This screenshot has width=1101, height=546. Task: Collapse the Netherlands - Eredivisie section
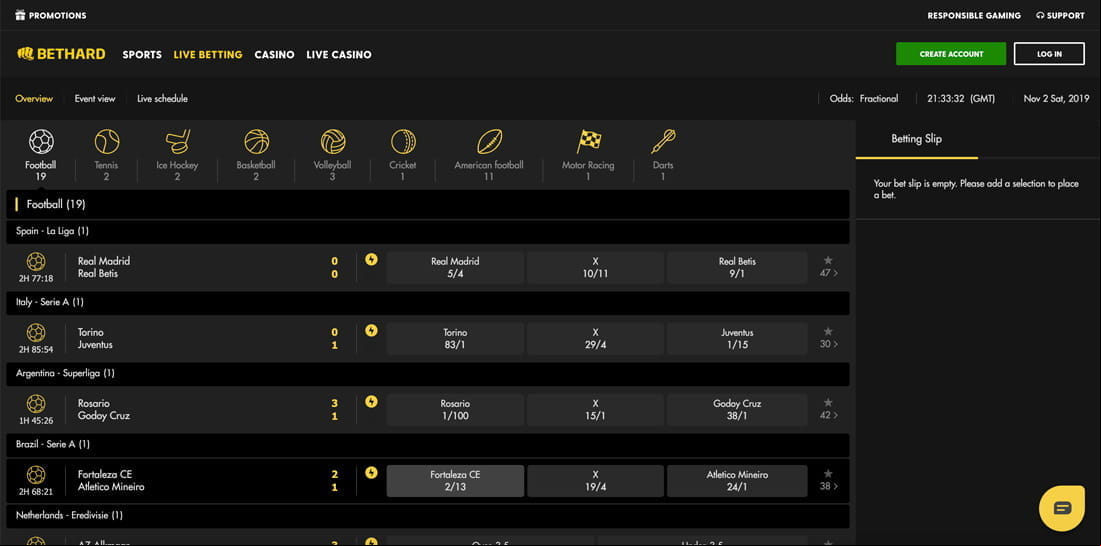[x=428, y=515]
